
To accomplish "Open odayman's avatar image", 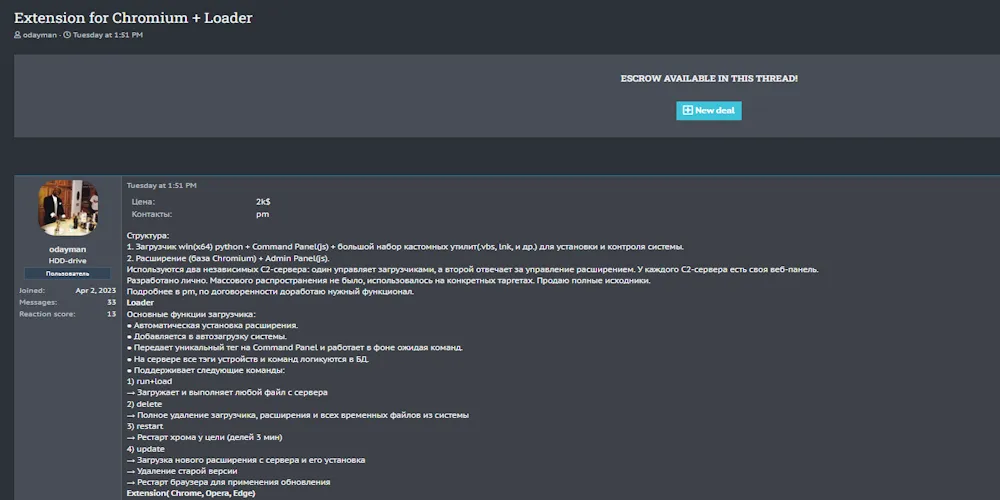I will (x=68, y=208).
